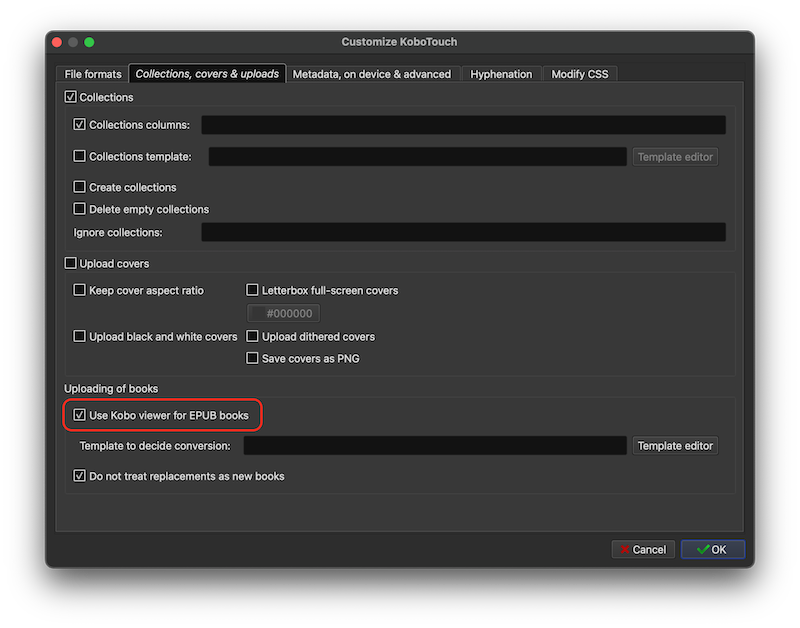Switch to the Modify CSS tab

coord(580,74)
